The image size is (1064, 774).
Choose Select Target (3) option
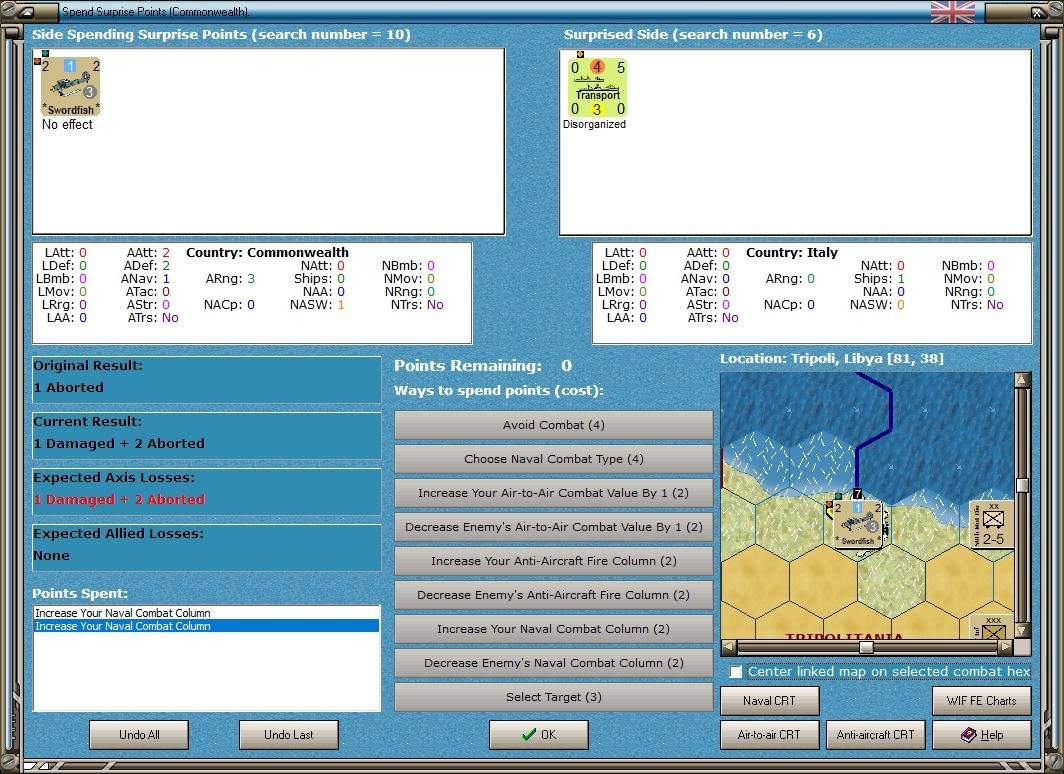[x=553, y=697]
